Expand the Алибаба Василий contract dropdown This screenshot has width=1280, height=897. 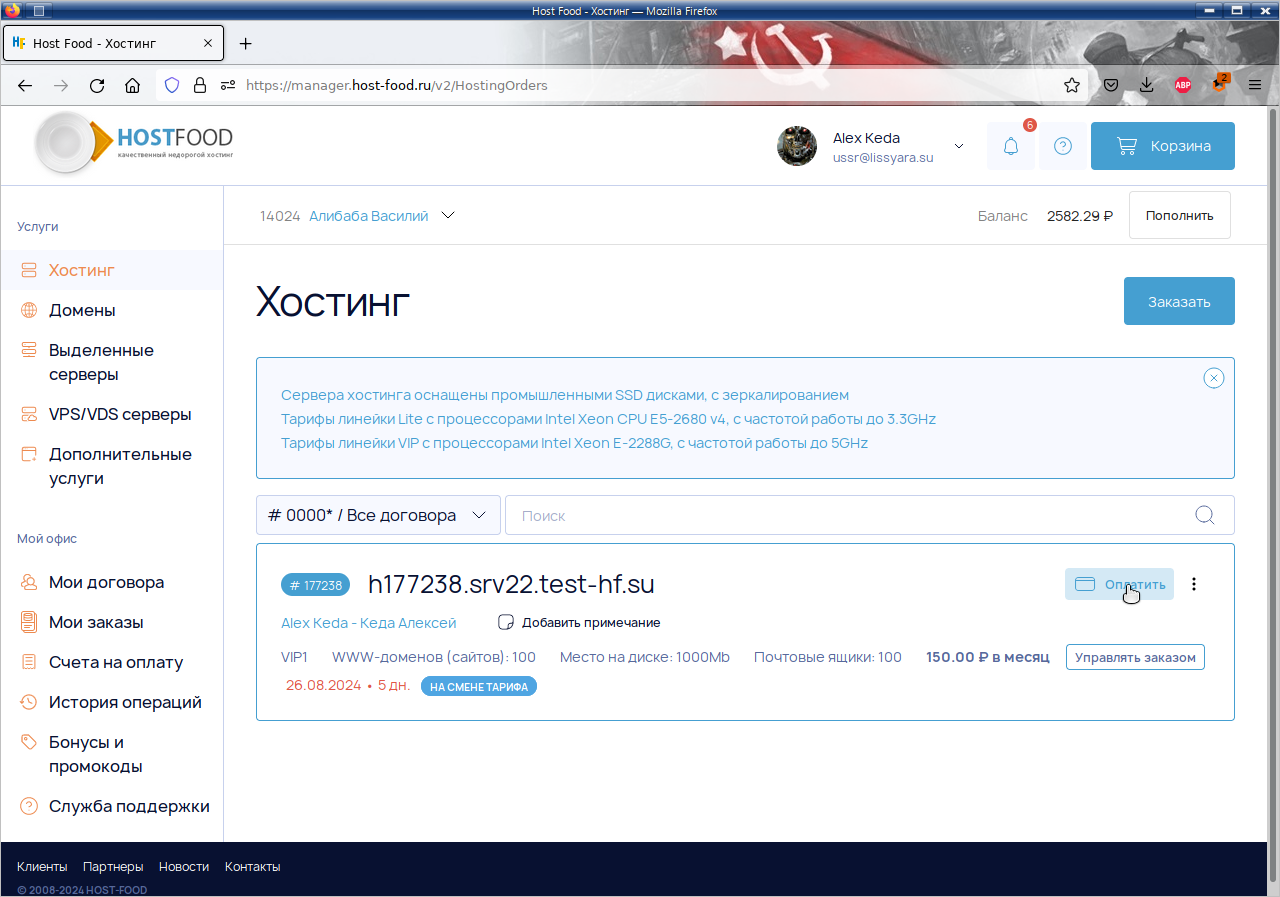[x=448, y=215]
